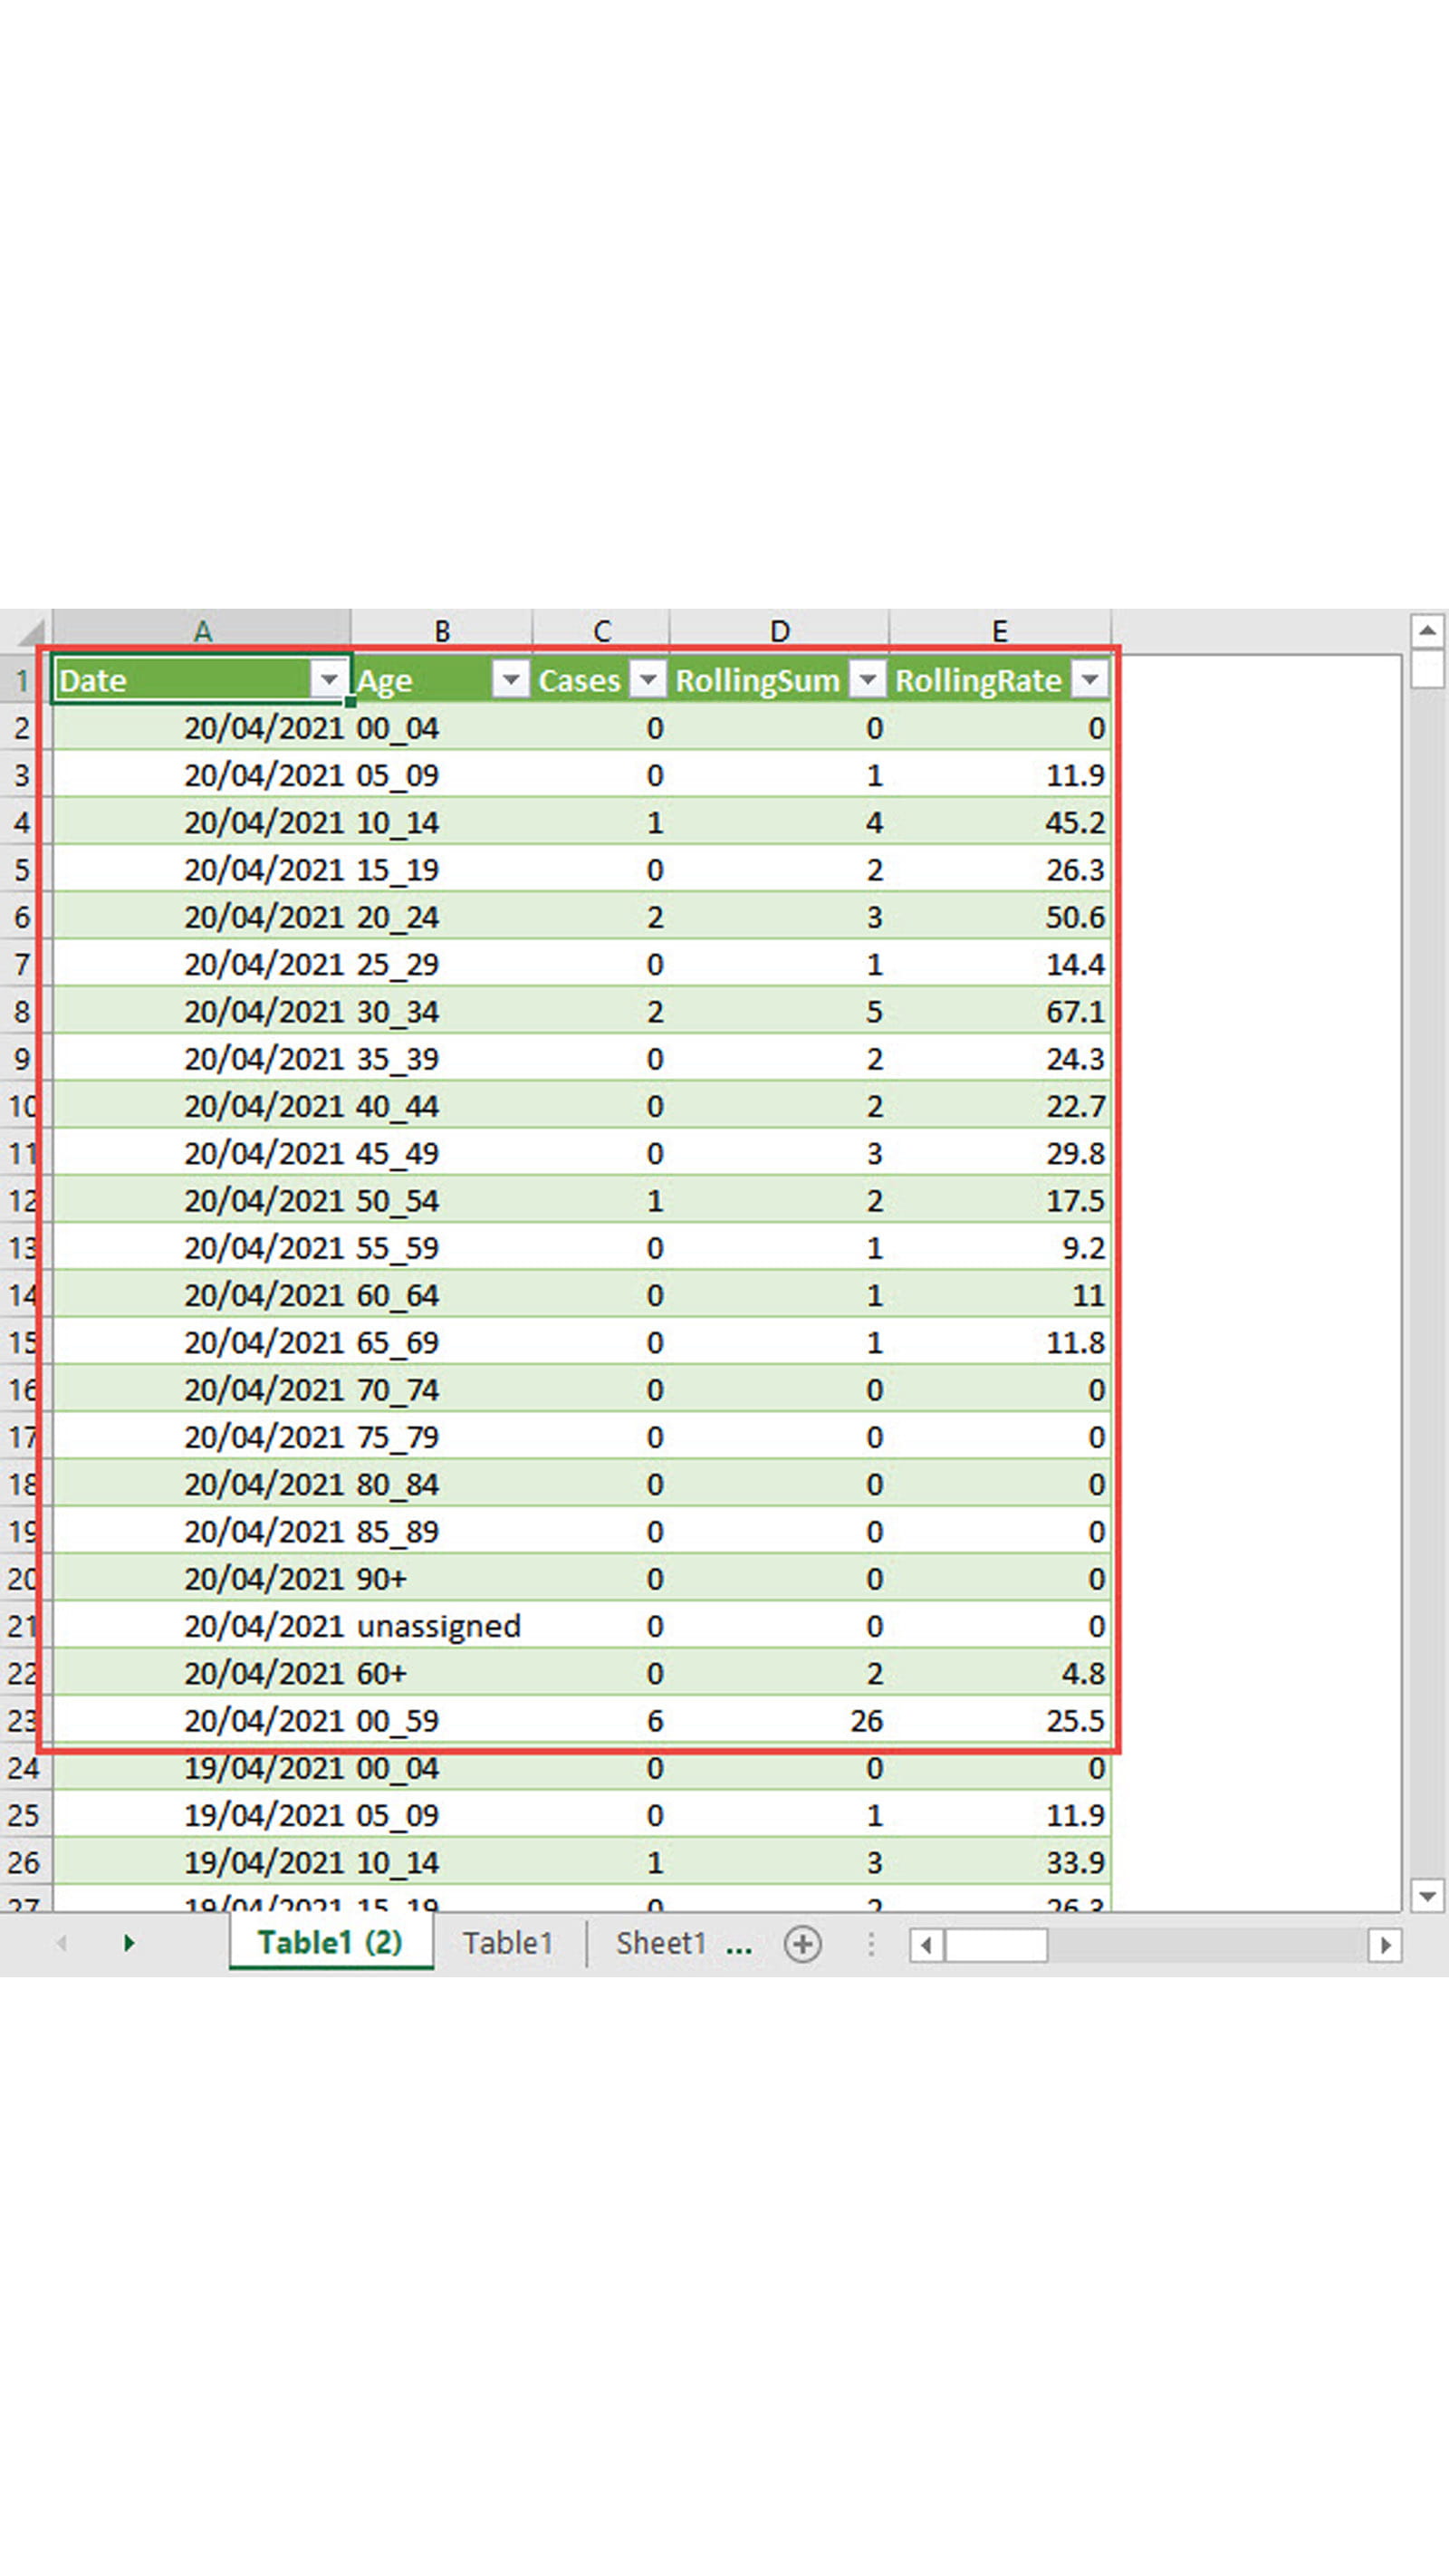Image resolution: width=1449 pixels, height=2576 pixels.
Task: Click the New Sheet plus icon
Action: coord(802,1944)
